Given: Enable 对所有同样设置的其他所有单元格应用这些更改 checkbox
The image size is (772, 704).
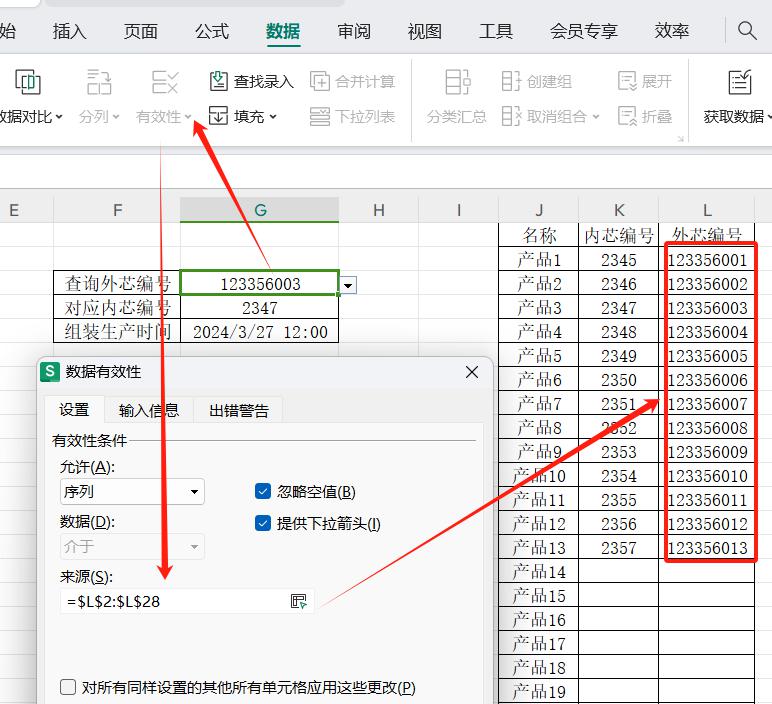Looking at the screenshot, I should click(x=68, y=687).
